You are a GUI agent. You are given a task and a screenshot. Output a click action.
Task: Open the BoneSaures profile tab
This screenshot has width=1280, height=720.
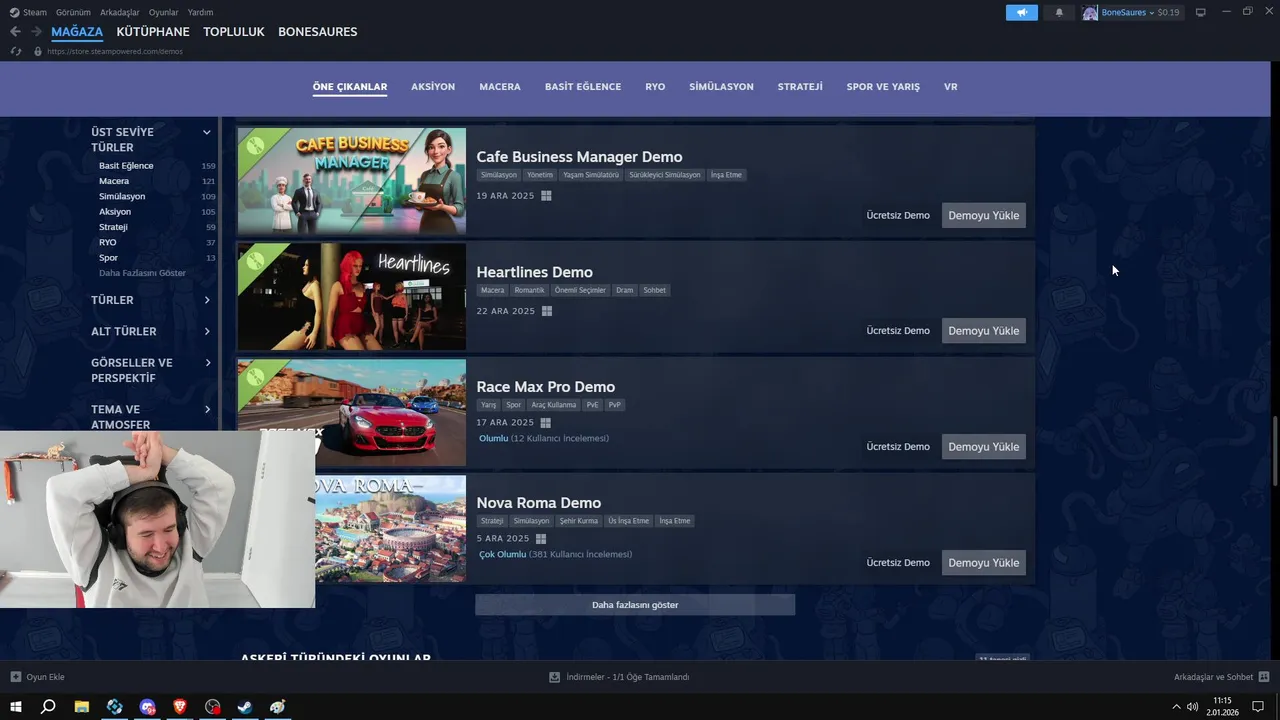[x=317, y=32]
